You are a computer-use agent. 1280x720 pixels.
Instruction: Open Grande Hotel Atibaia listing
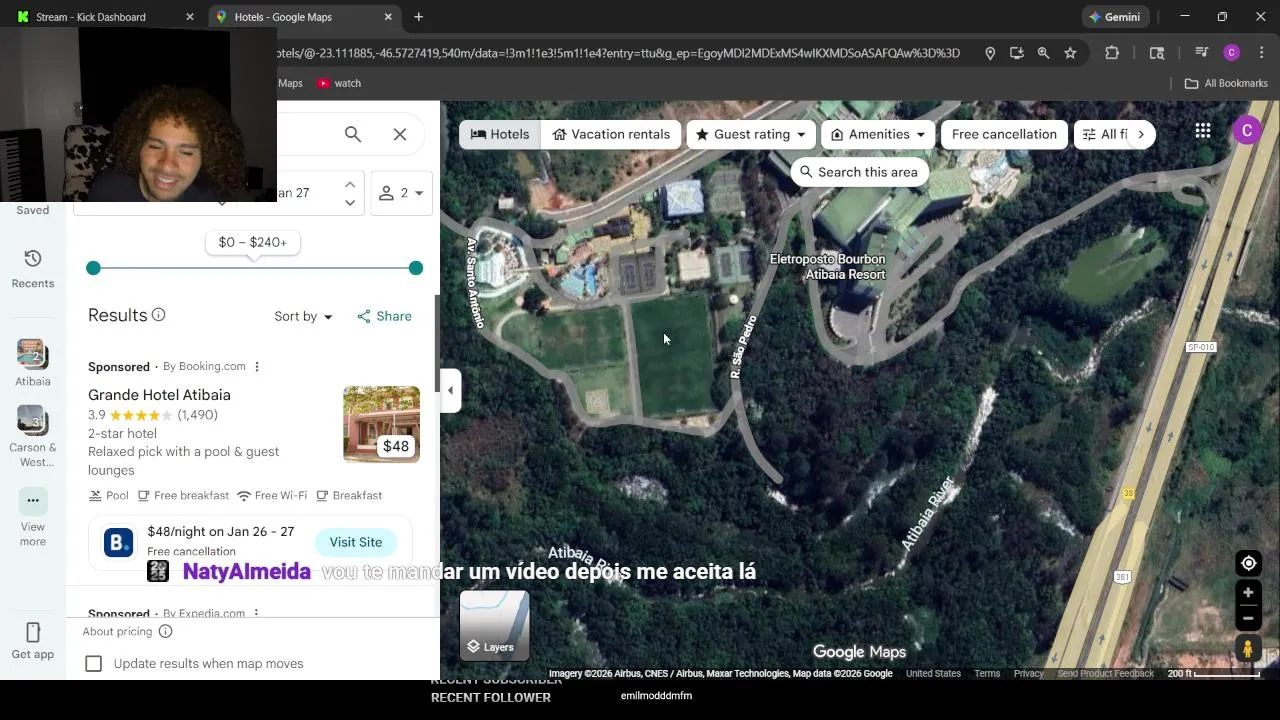click(159, 395)
